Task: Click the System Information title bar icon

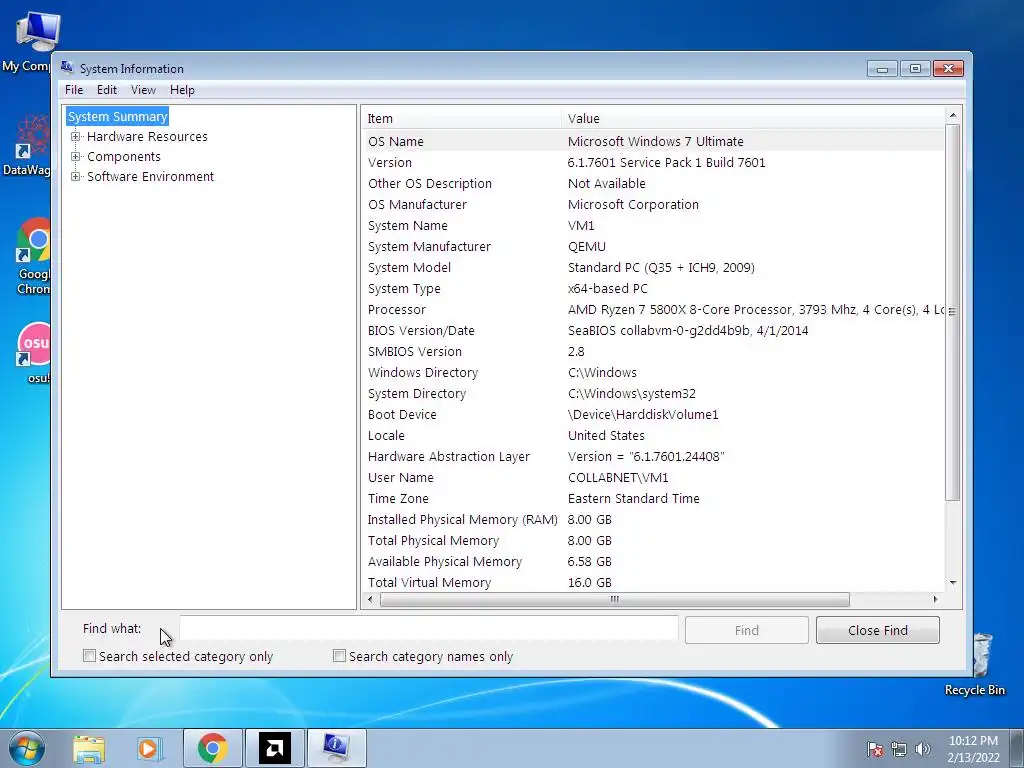Action: [x=67, y=67]
